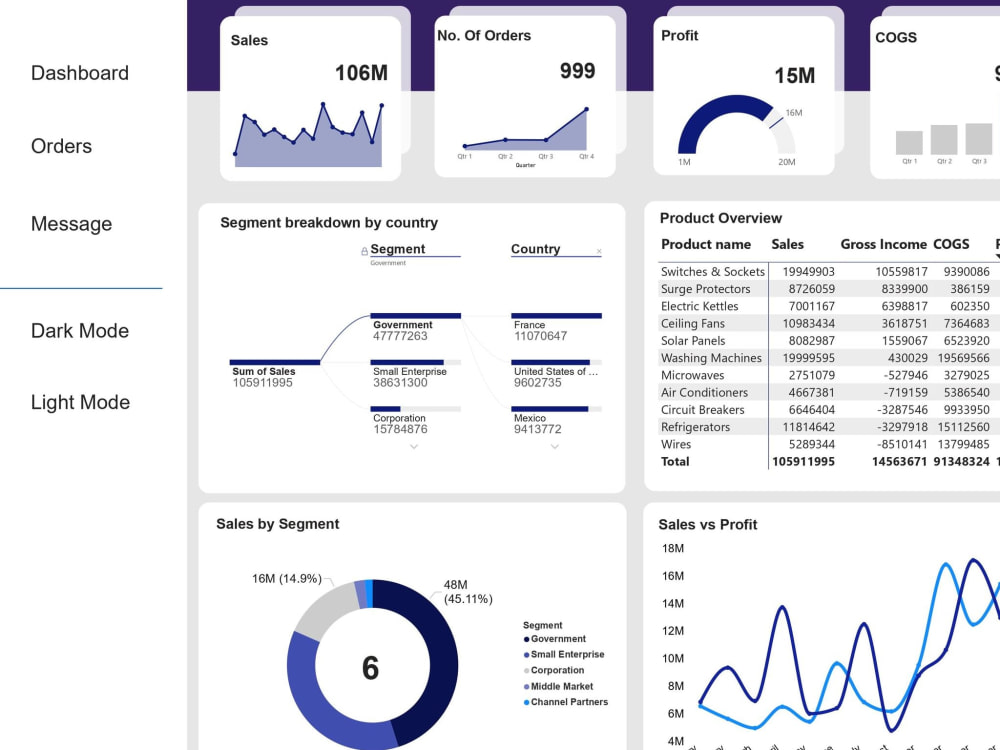Click the Sum of Sales root node
Viewport: 1000px width, 750px height.
point(274,374)
